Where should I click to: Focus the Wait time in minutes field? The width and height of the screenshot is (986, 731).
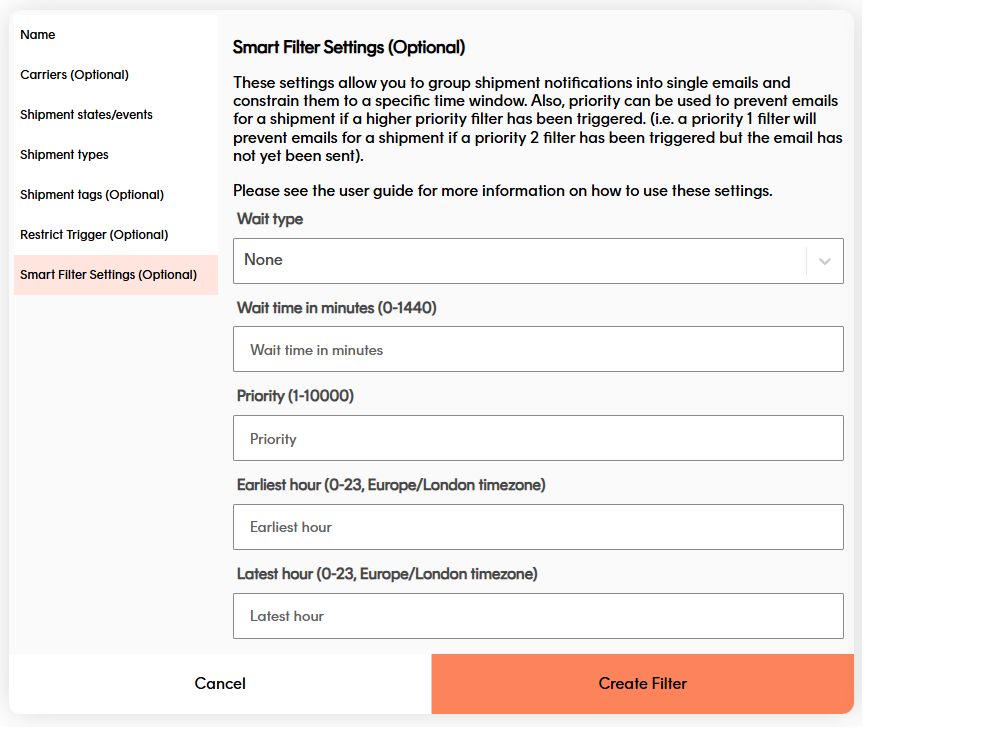click(x=538, y=350)
